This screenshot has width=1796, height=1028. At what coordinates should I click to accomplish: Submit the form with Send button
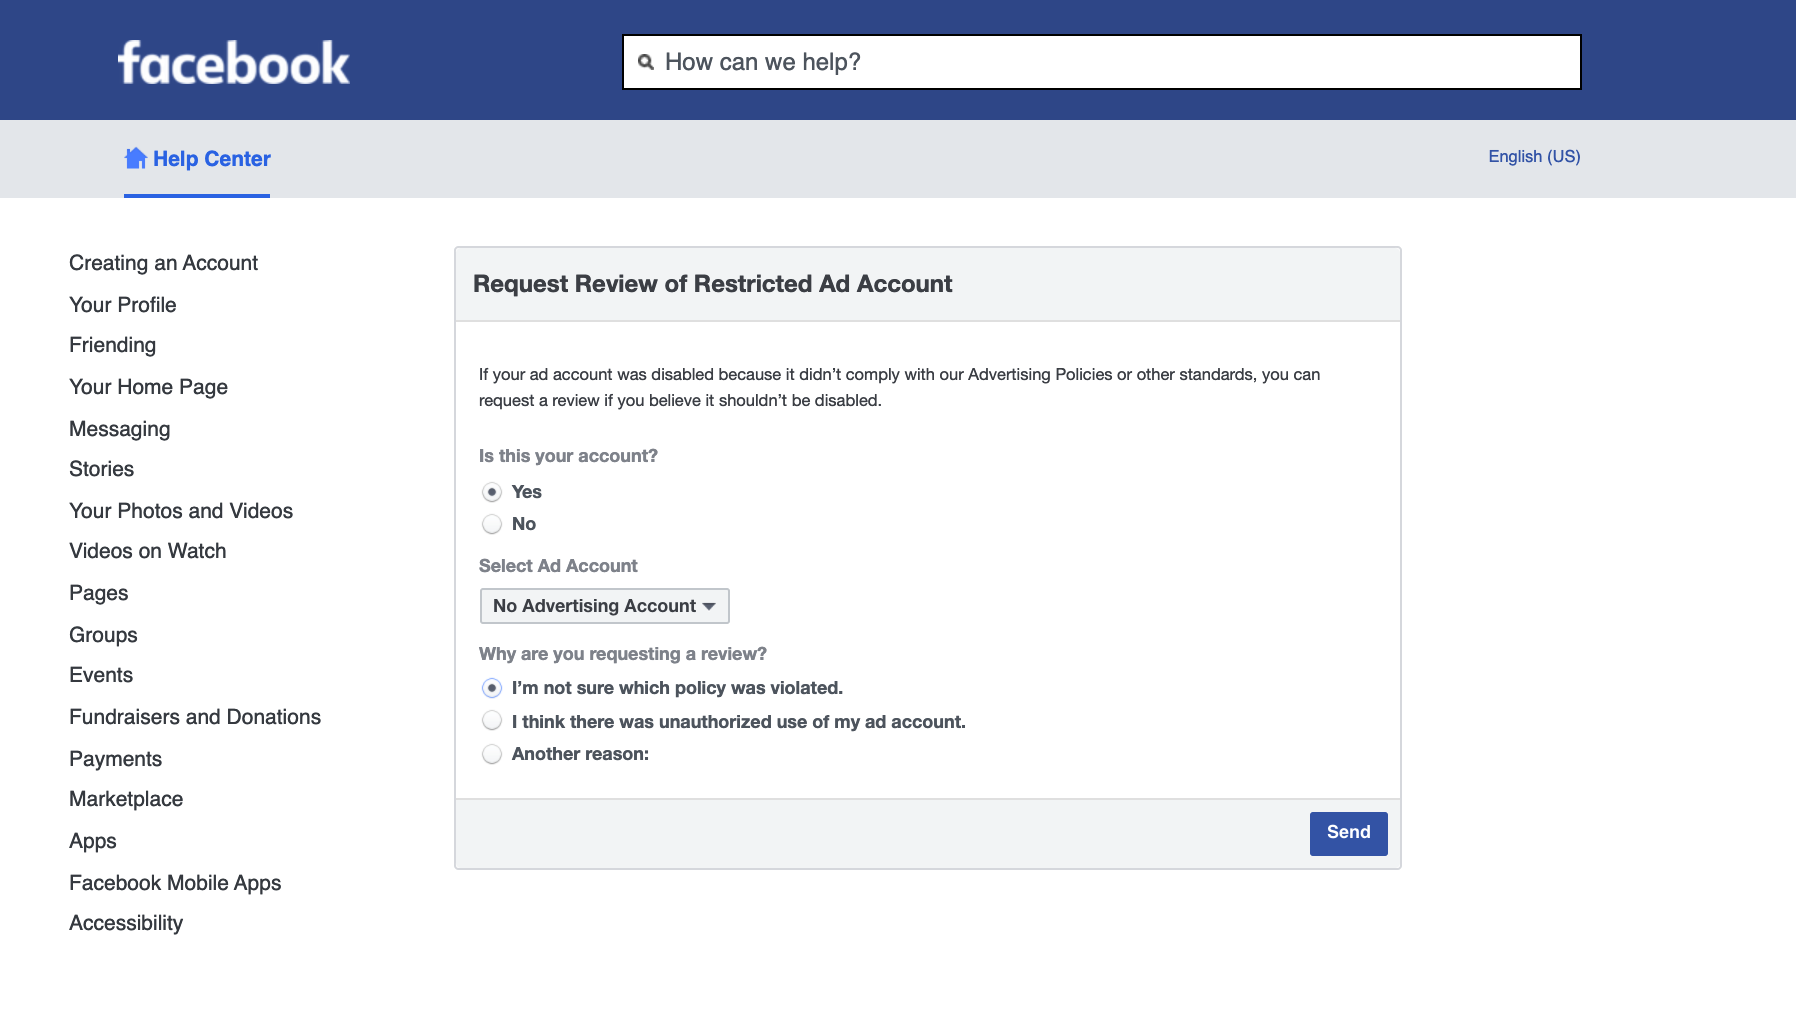[1348, 833]
